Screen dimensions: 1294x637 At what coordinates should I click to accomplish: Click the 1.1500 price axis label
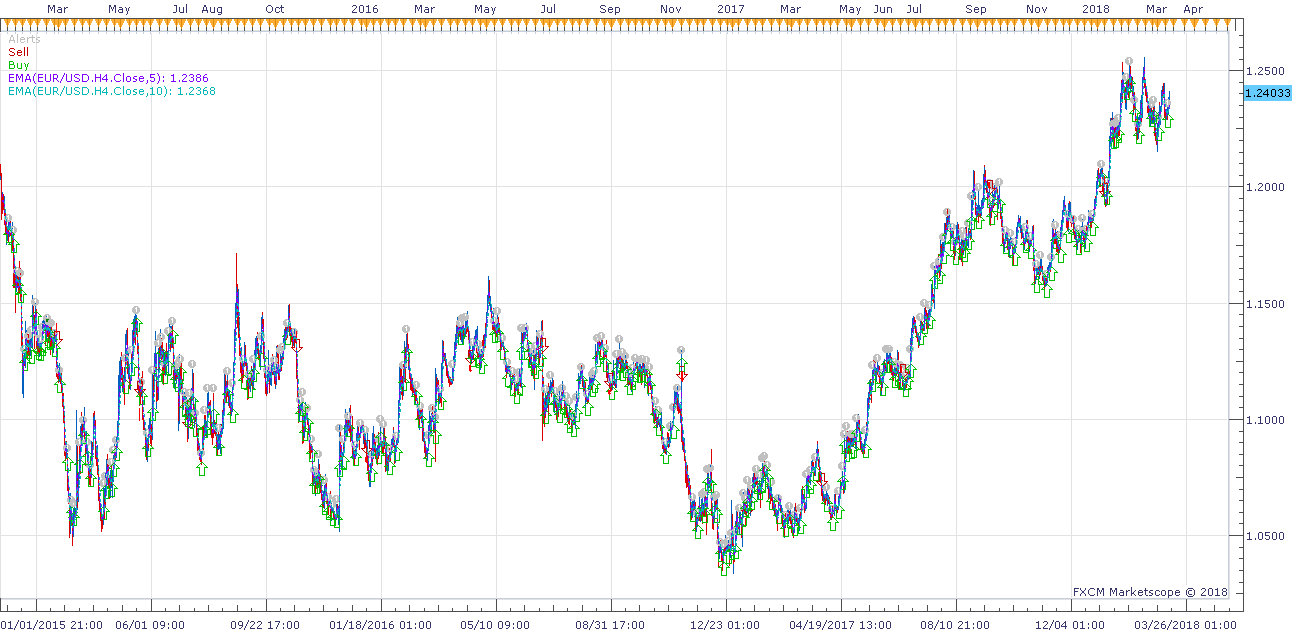click(1264, 303)
